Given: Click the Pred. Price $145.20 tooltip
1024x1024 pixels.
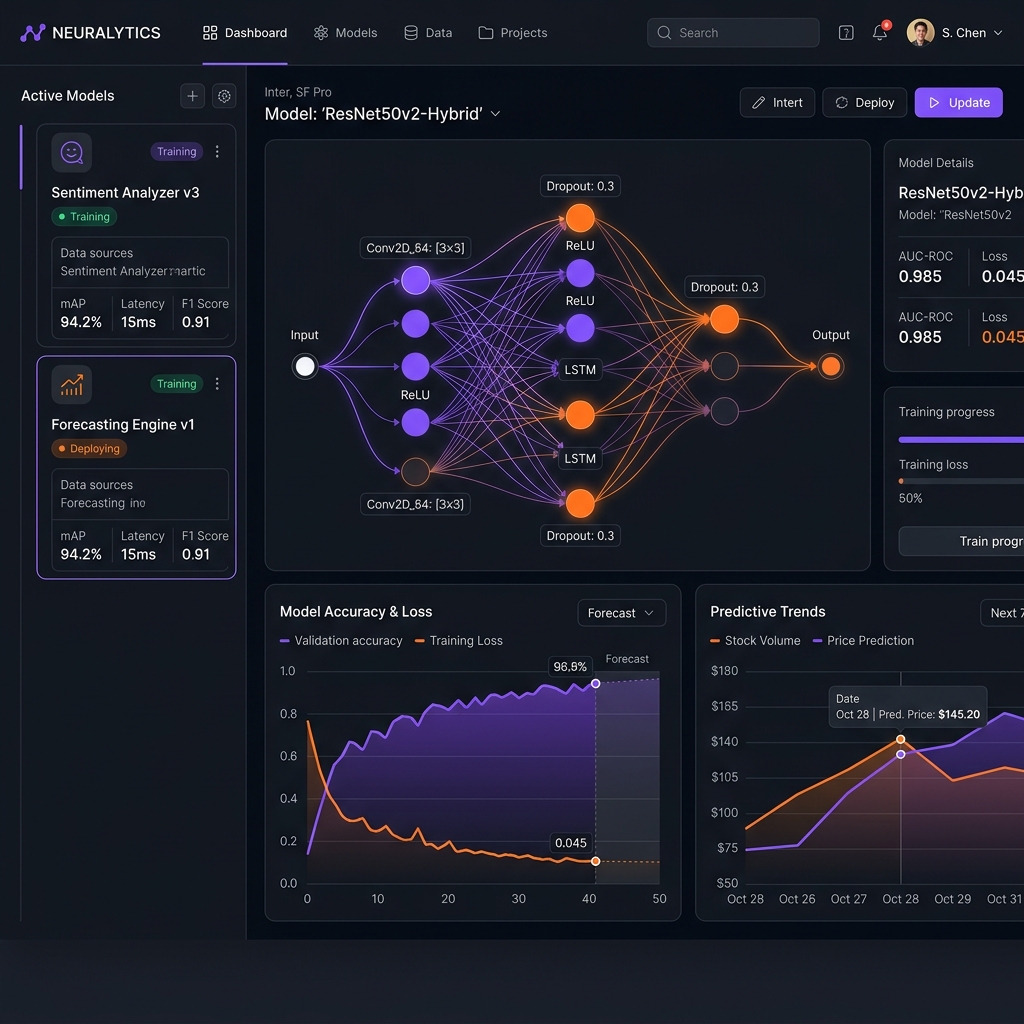Looking at the screenshot, I should pyautogui.click(x=908, y=707).
